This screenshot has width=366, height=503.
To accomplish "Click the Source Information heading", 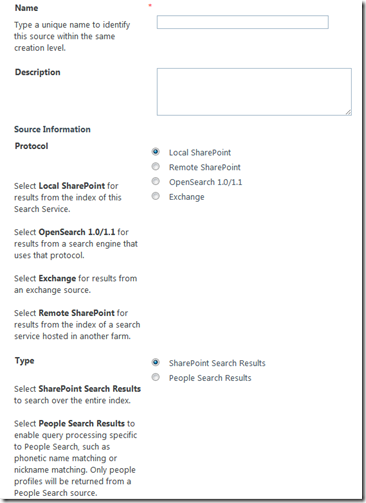I will point(52,129).
